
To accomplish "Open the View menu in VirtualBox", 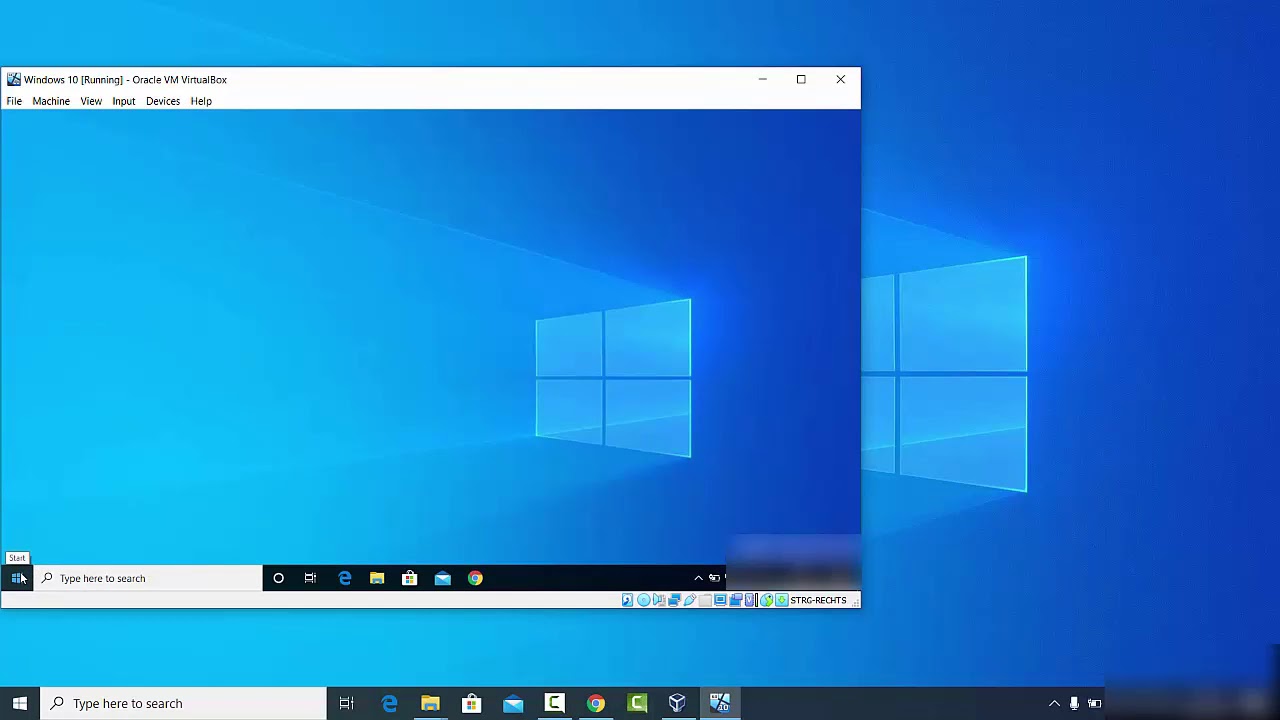I will (91, 101).
